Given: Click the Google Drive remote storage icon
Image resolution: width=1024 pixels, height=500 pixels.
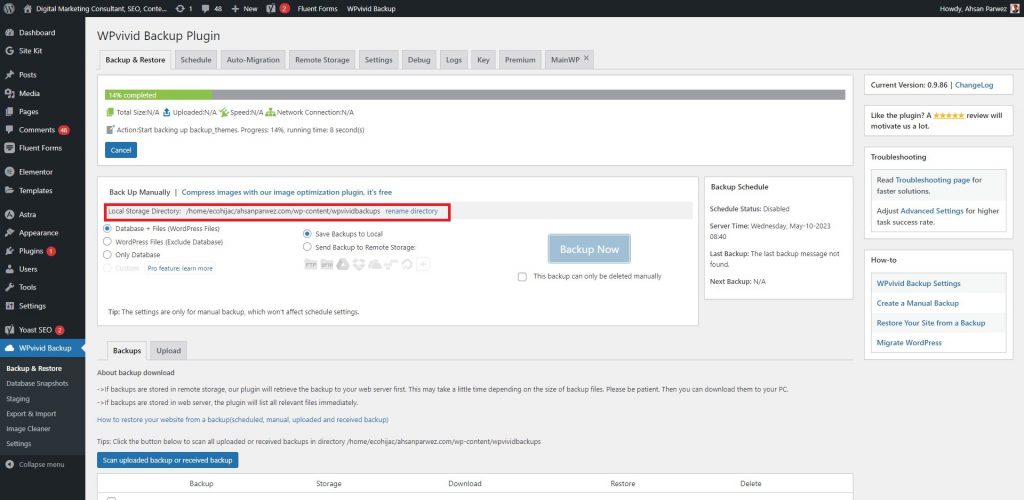Looking at the screenshot, I should pyautogui.click(x=343, y=264).
